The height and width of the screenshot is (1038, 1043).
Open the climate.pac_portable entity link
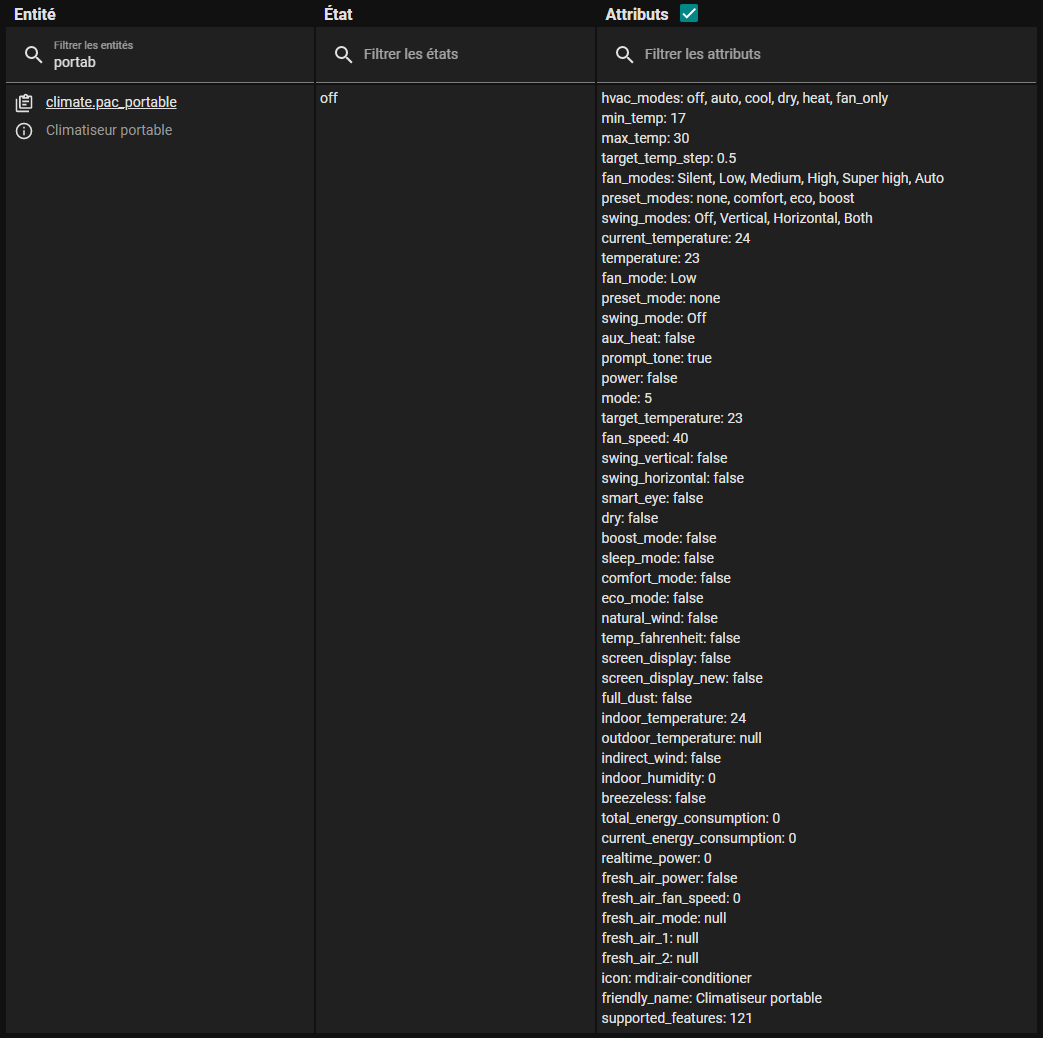point(111,102)
